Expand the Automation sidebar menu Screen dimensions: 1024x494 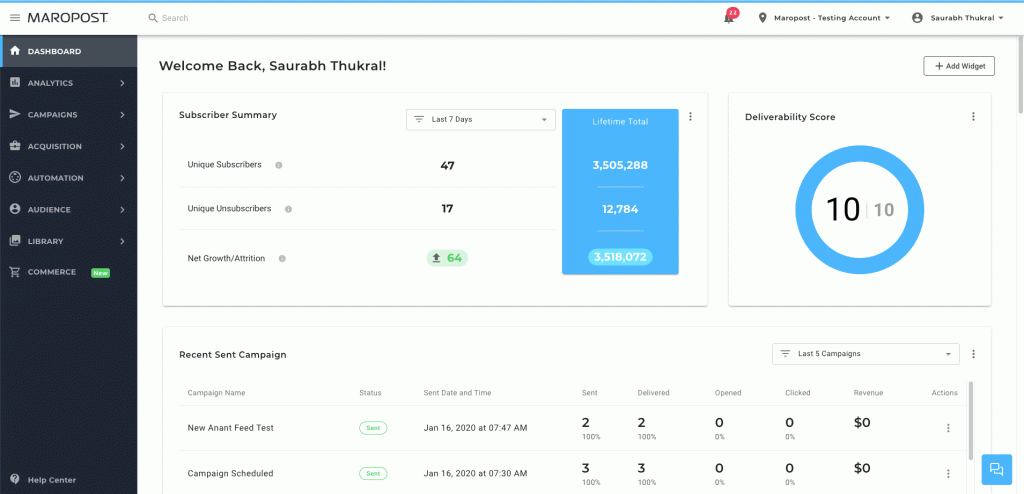(x=68, y=178)
